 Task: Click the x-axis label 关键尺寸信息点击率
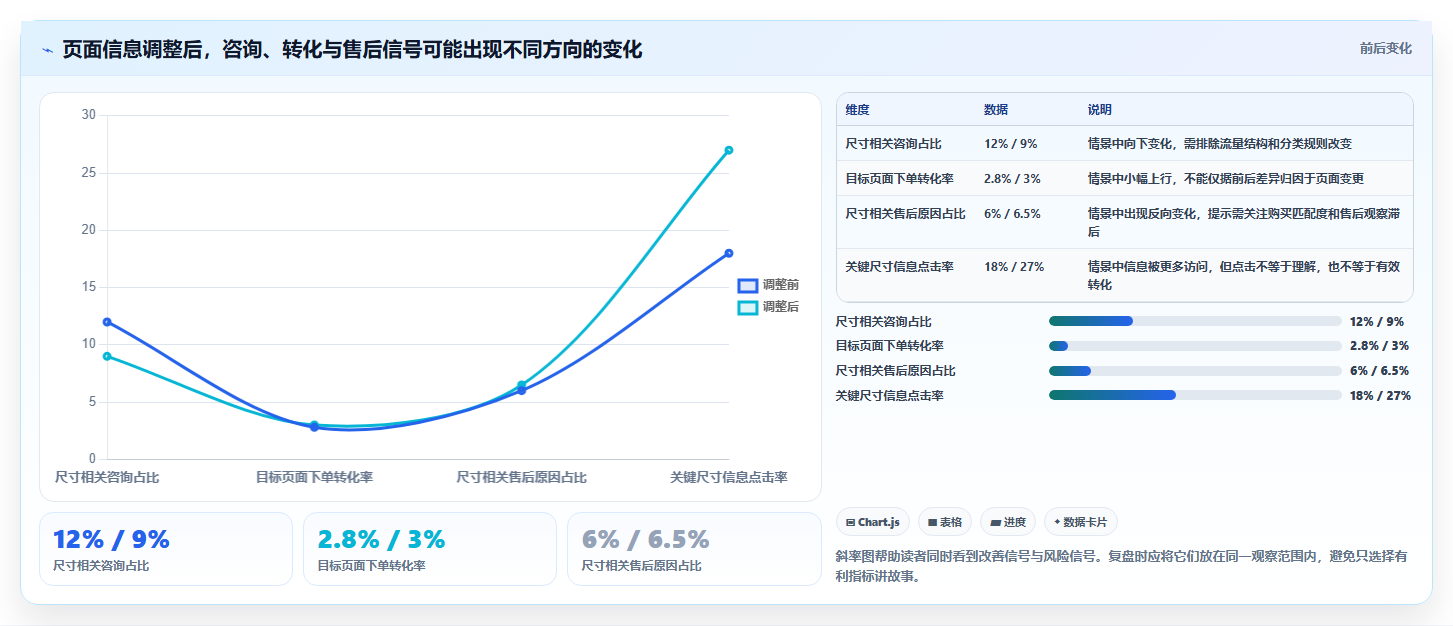tap(729, 478)
